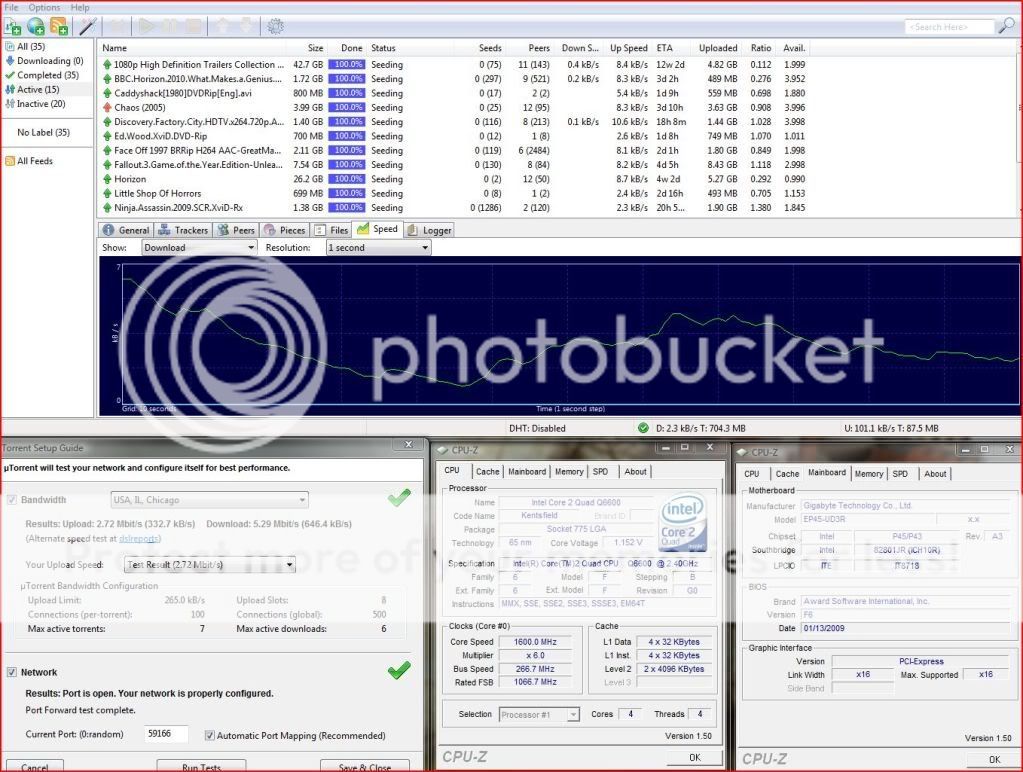This screenshot has height=772, width=1023.
Task: Click the DHT: Disabled status bar text
Action: 537,428
